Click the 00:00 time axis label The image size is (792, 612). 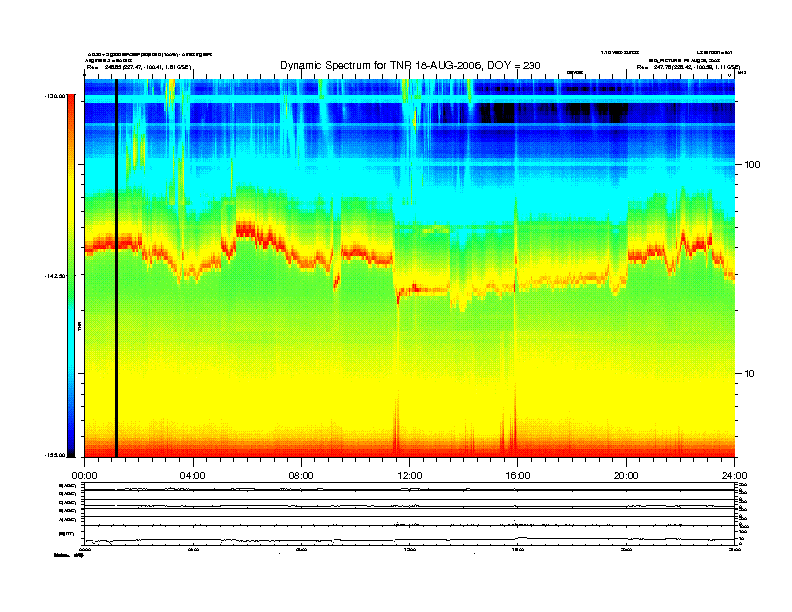pyautogui.click(x=84, y=476)
